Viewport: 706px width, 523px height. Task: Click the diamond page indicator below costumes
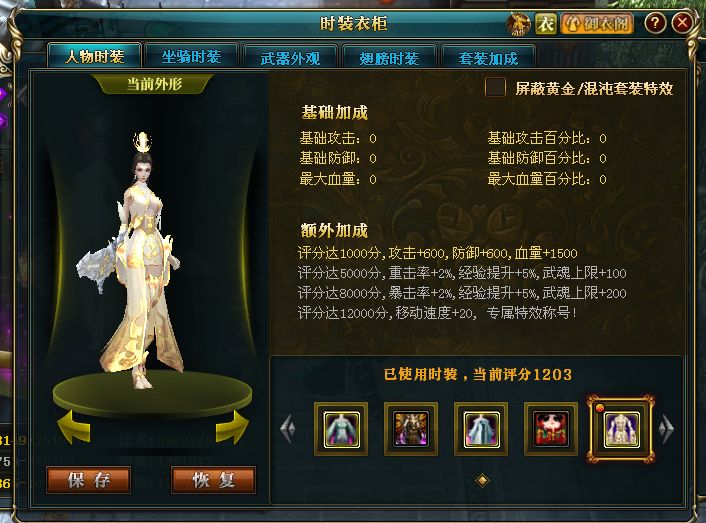(x=482, y=480)
